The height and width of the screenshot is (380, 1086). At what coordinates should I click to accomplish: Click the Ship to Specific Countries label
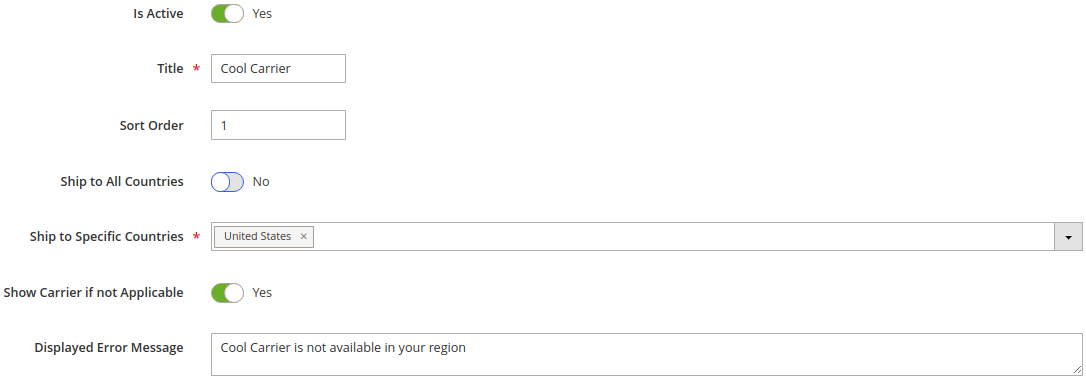(x=107, y=237)
